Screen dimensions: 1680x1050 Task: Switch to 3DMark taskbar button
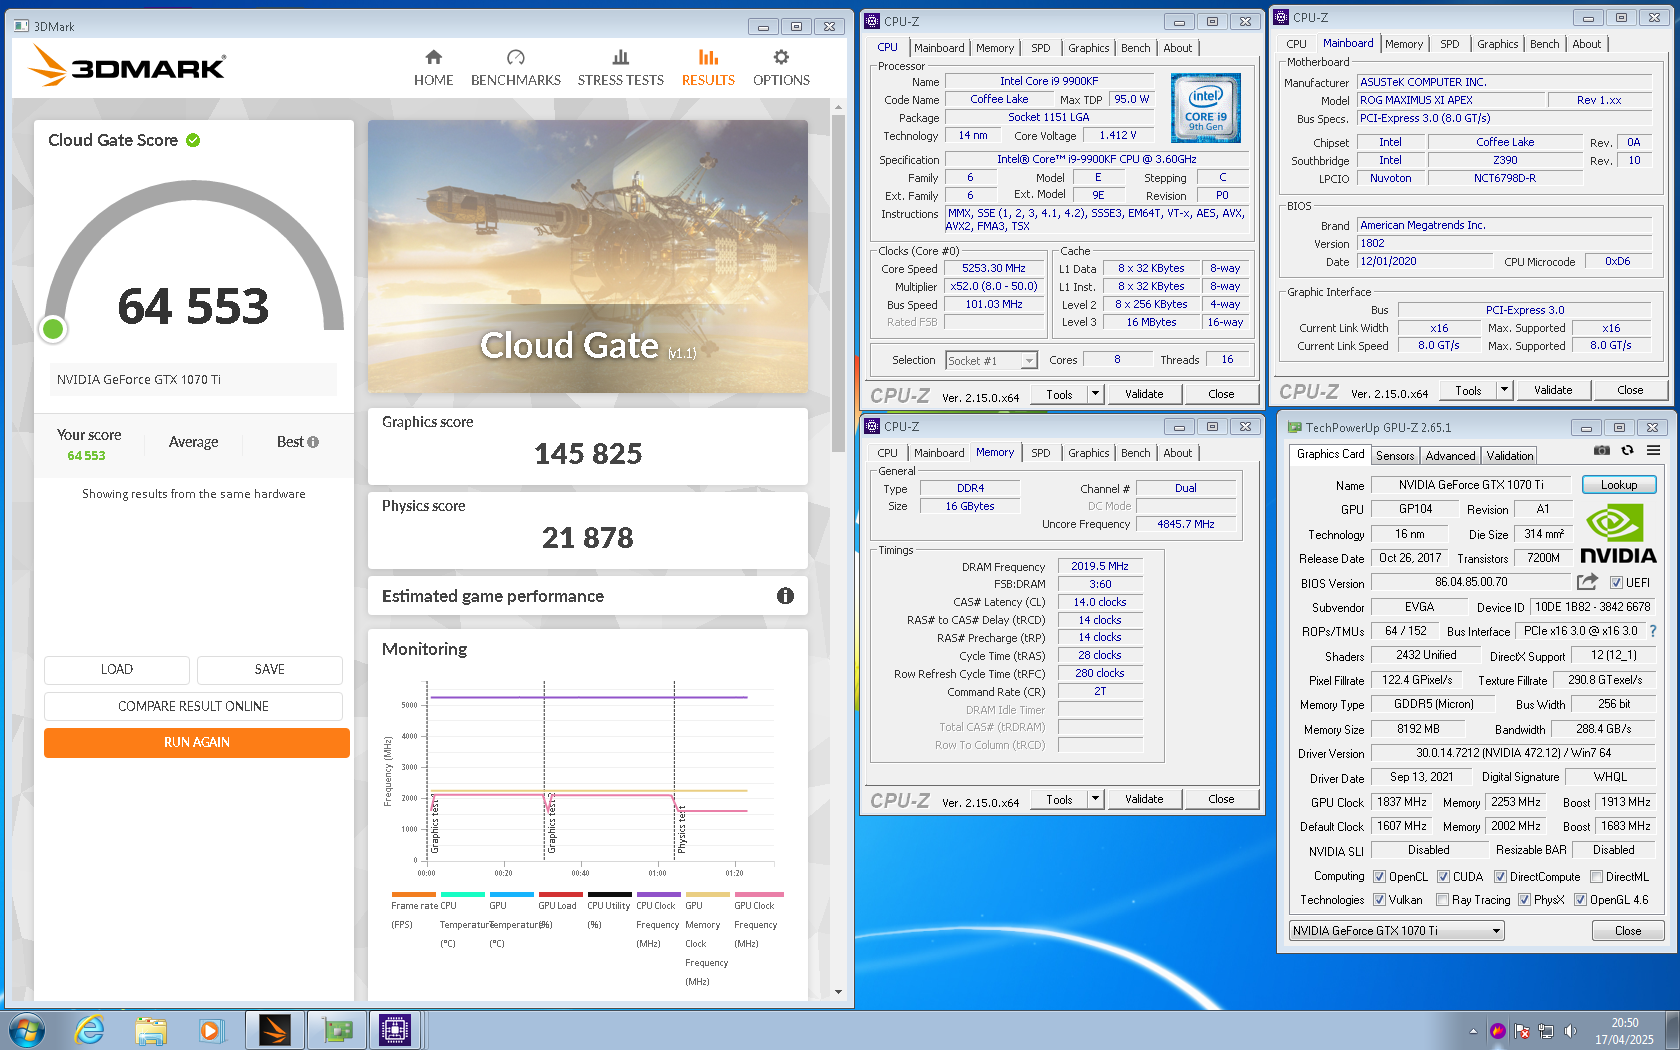click(x=274, y=1030)
